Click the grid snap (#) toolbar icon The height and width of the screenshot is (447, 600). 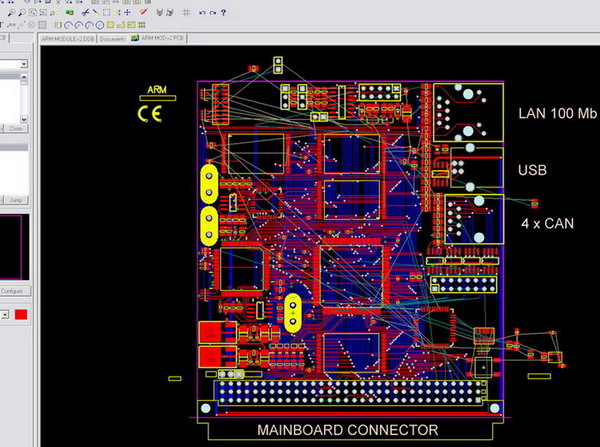pyautogui.click(x=186, y=11)
